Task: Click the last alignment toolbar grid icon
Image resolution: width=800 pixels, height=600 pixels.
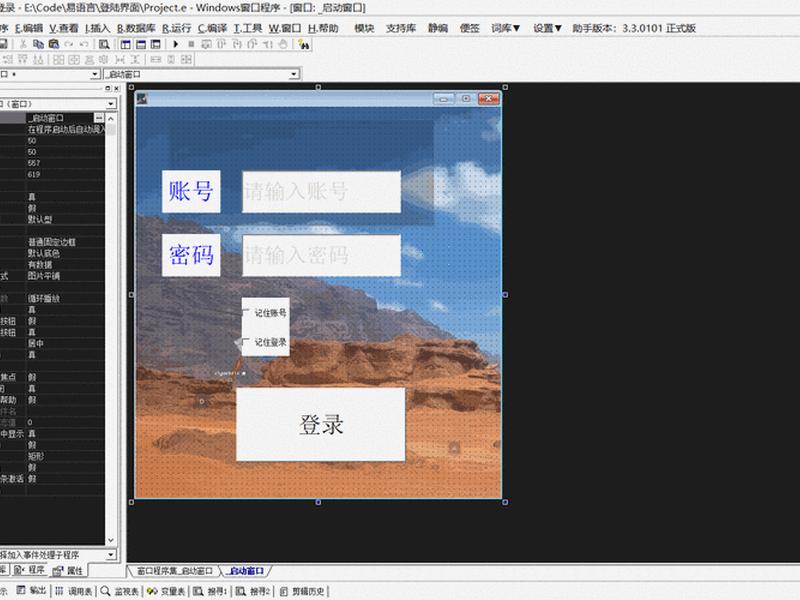Action: point(186,60)
